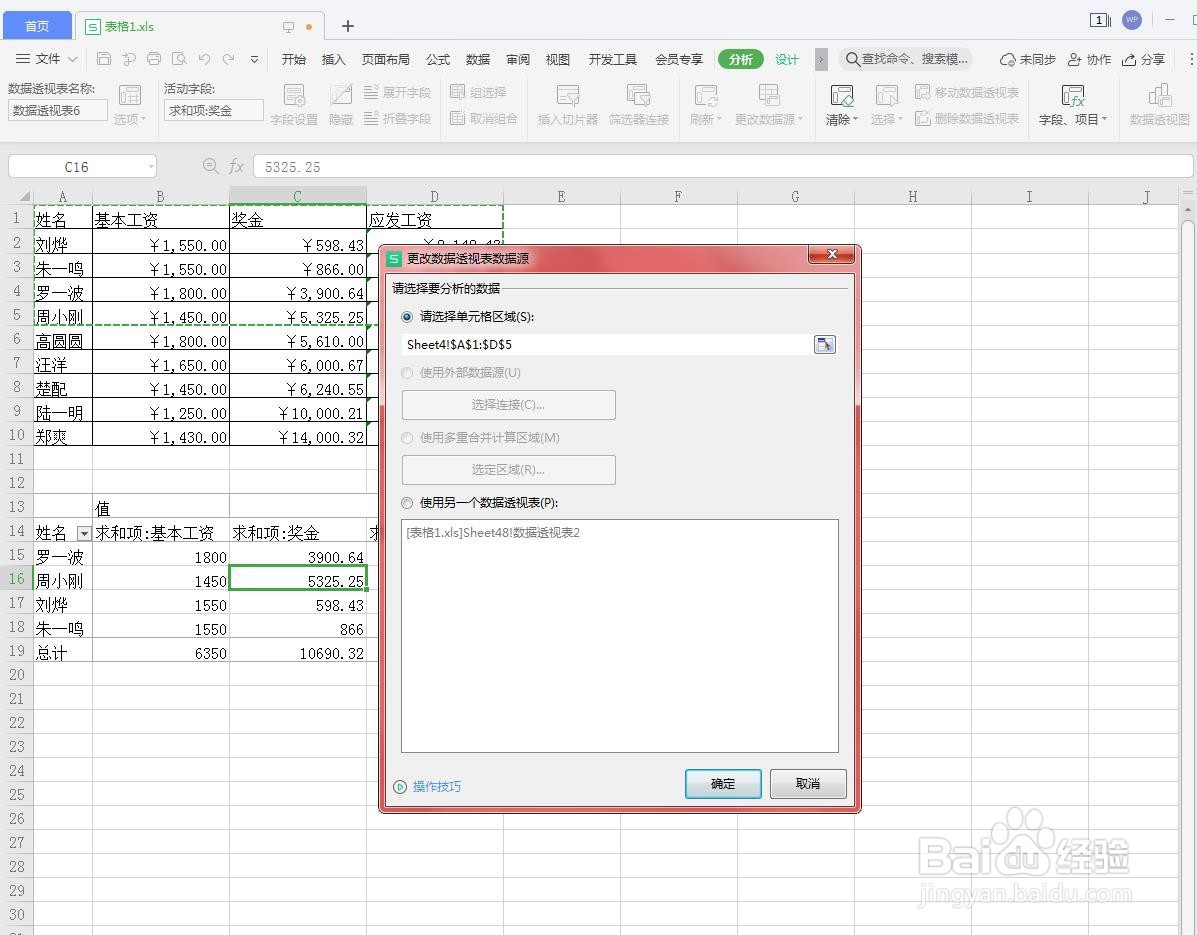Click the 清除 clear icon
This screenshot has width=1197, height=935.
(841, 95)
